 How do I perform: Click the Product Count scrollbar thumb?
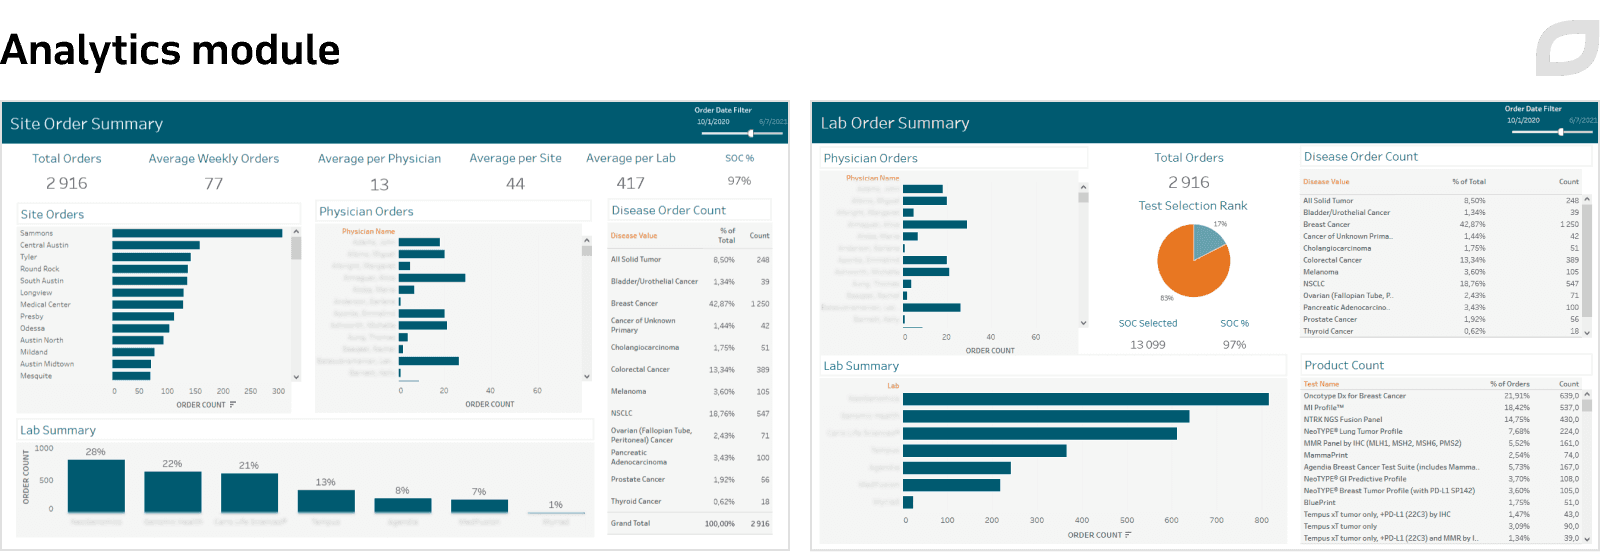coord(1587,408)
